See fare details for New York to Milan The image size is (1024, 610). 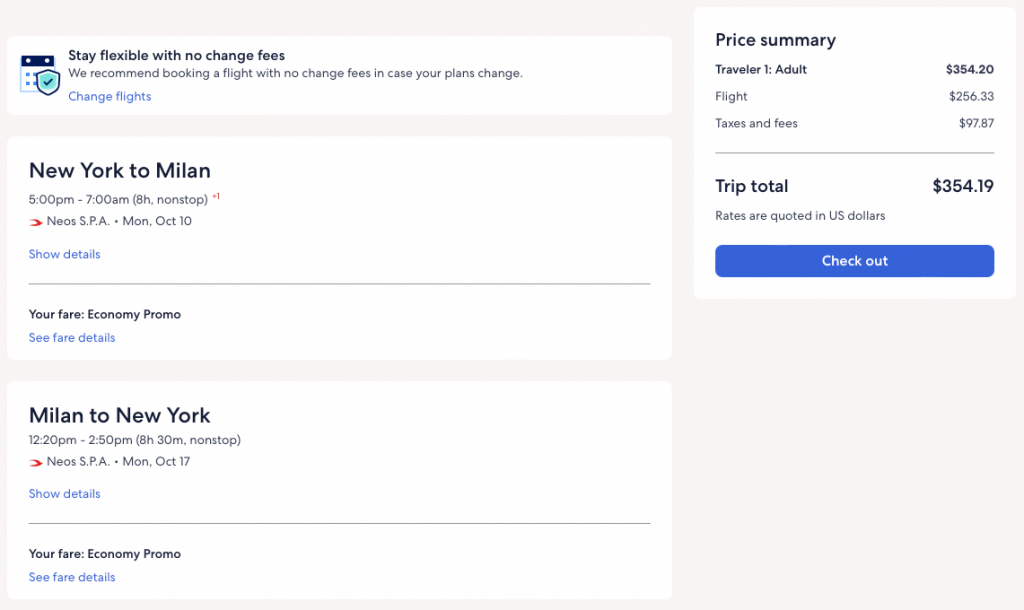click(x=71, y=338)
